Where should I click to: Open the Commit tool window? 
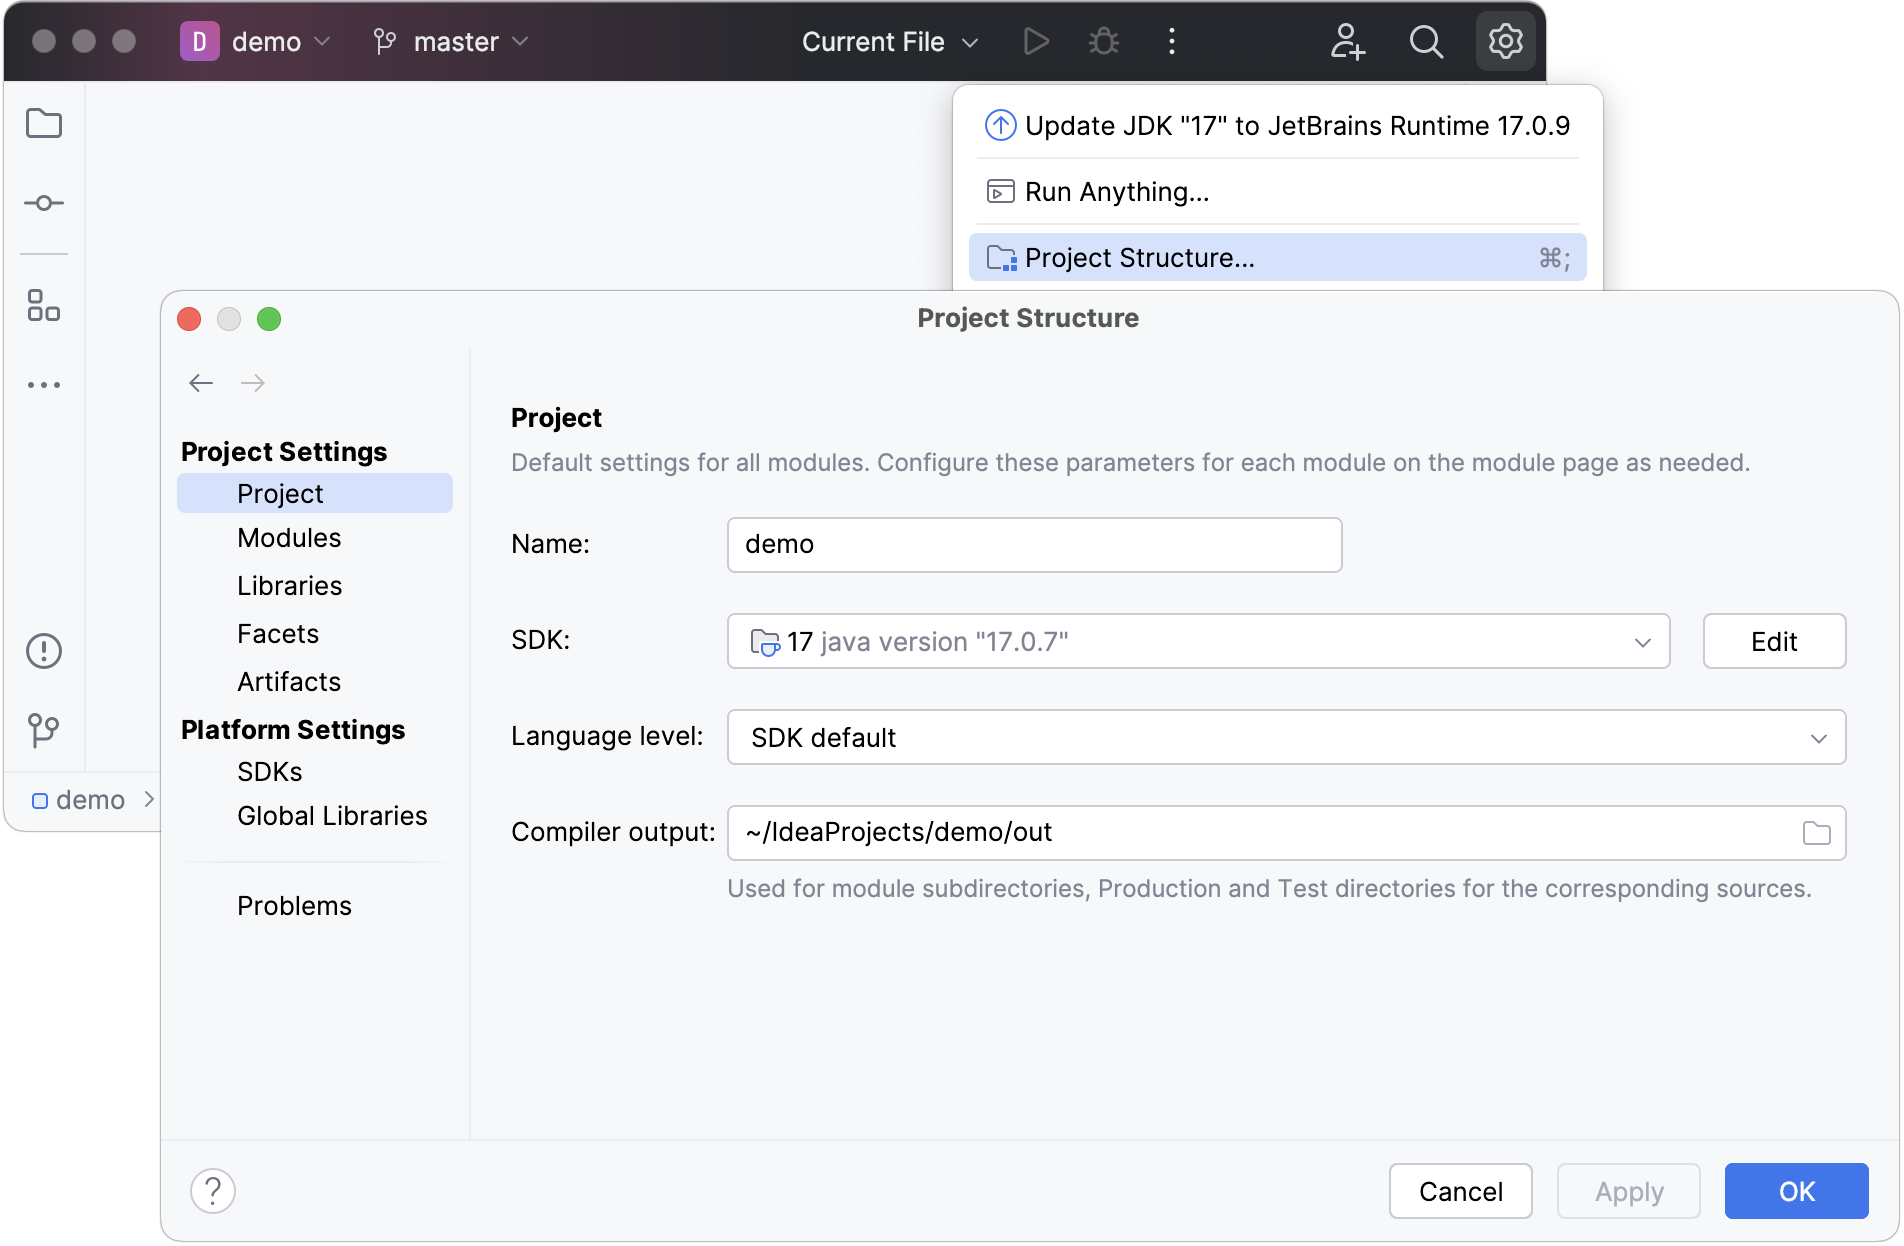44,203
